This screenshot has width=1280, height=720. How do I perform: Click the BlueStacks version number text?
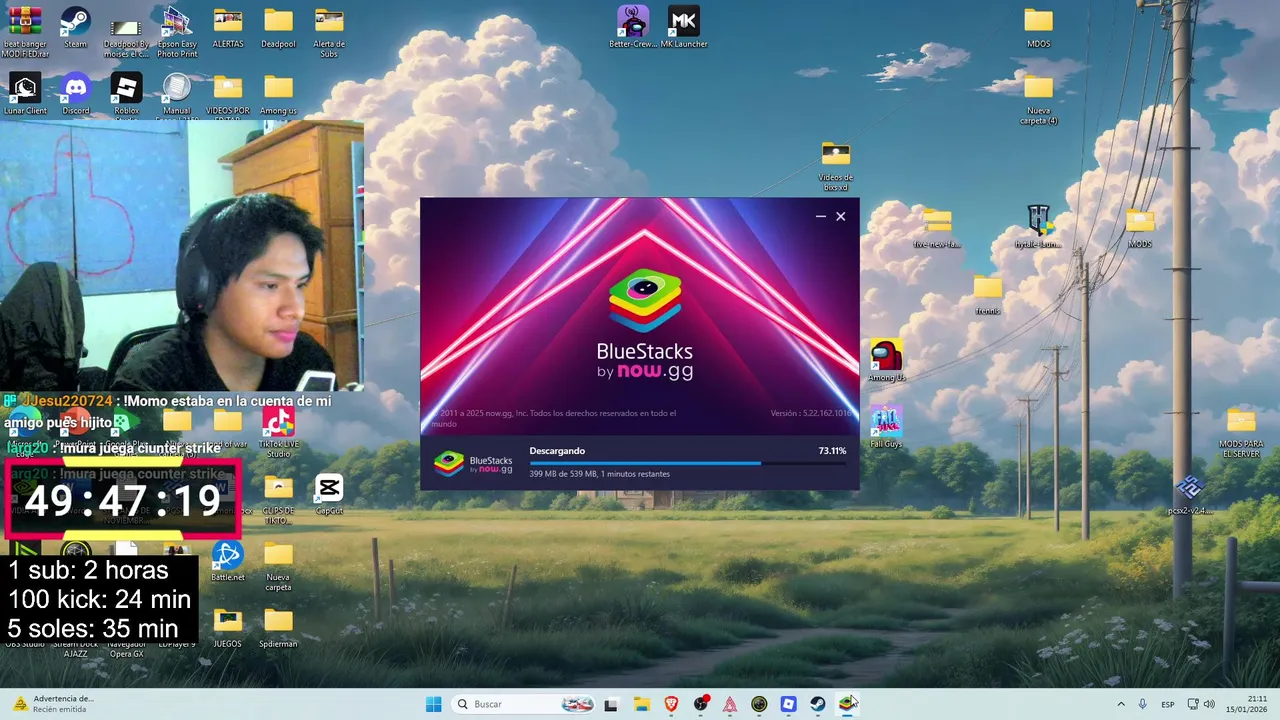point(811,413)
